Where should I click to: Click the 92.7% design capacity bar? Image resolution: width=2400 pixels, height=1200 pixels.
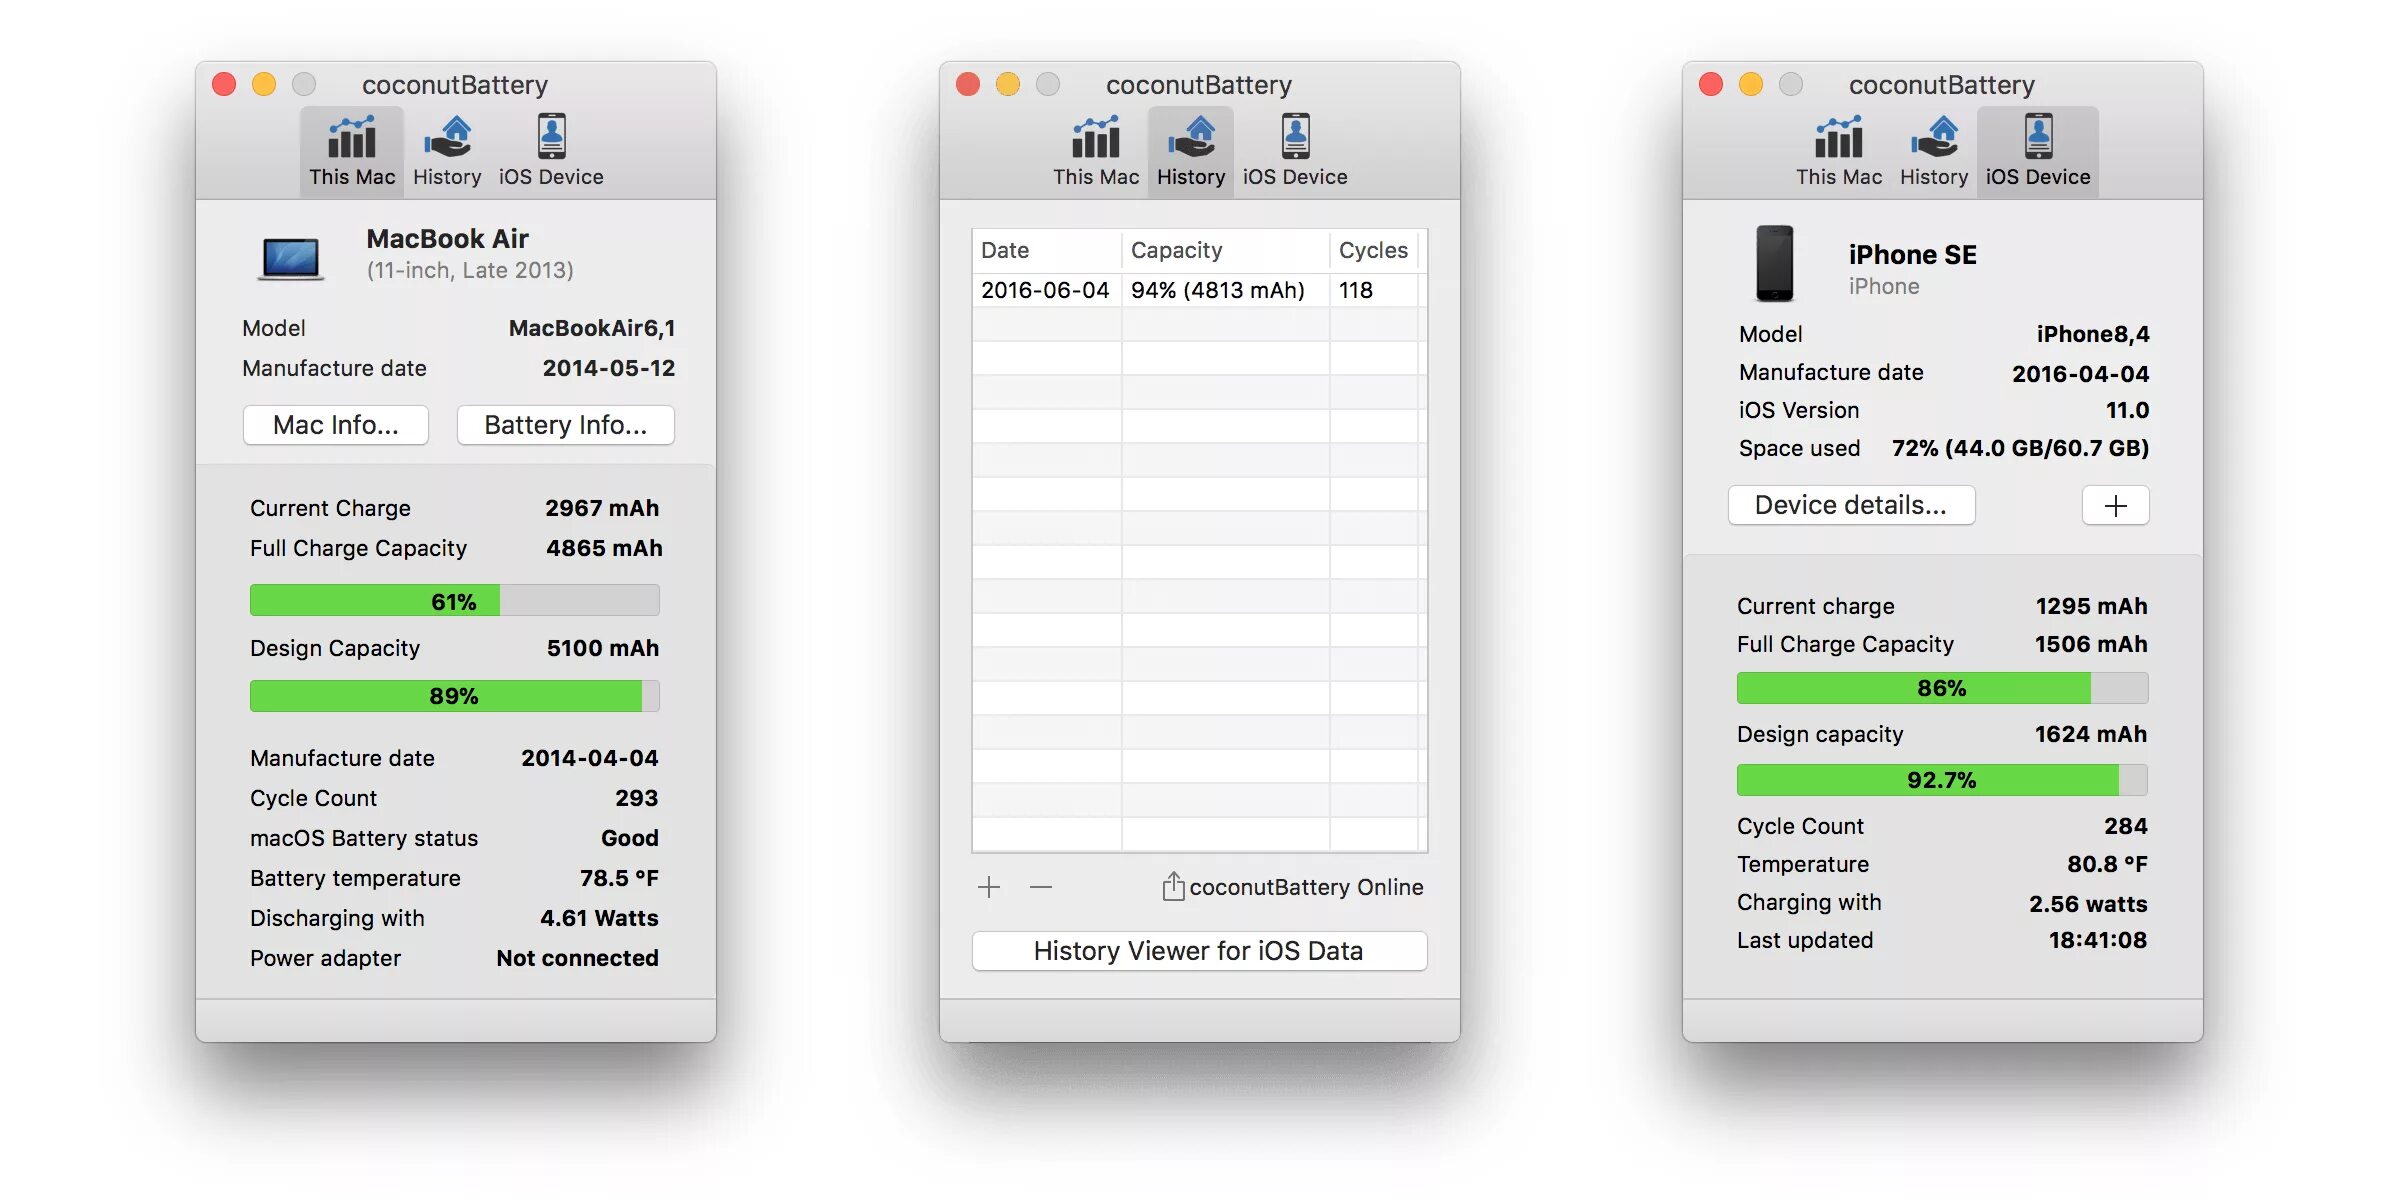pyautogui.click(x=1941, y=780)
